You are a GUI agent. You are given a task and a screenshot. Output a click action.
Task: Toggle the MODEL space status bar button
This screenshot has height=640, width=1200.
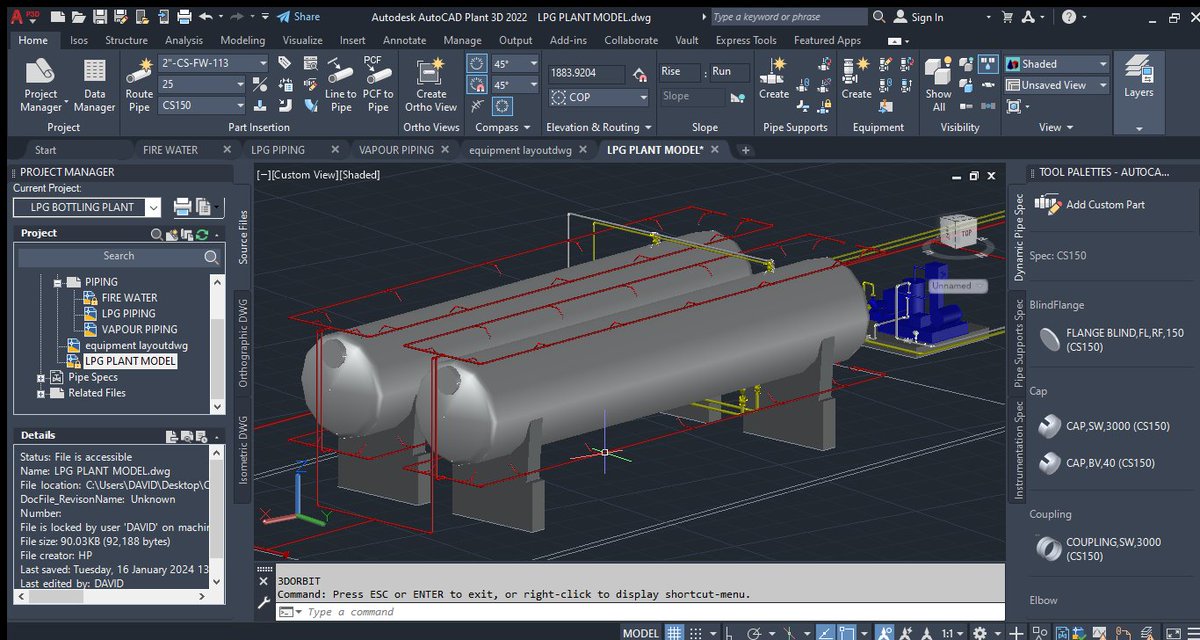(641, 633)
